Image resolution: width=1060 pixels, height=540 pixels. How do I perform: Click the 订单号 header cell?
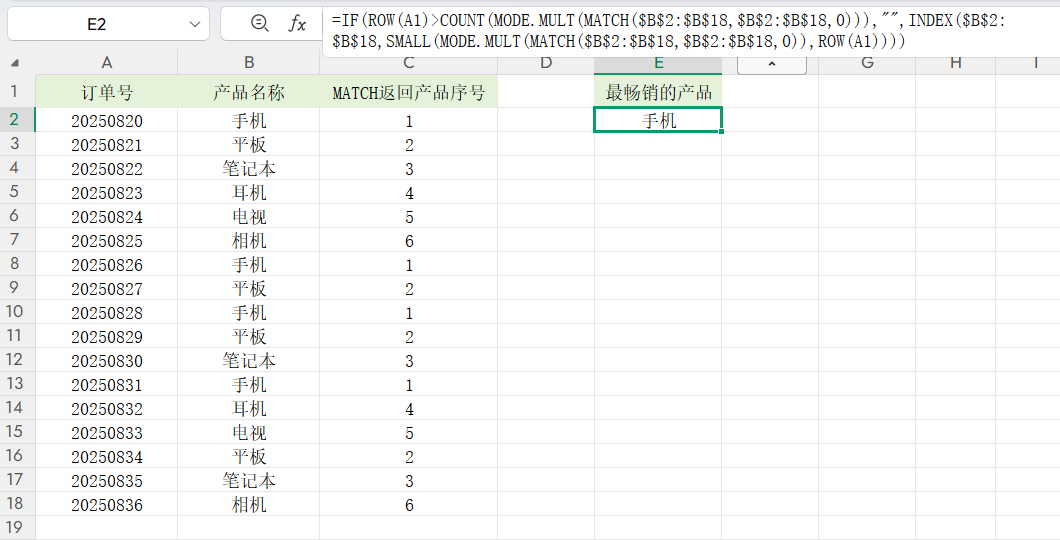pyautogui.click(x=106, y=93)
